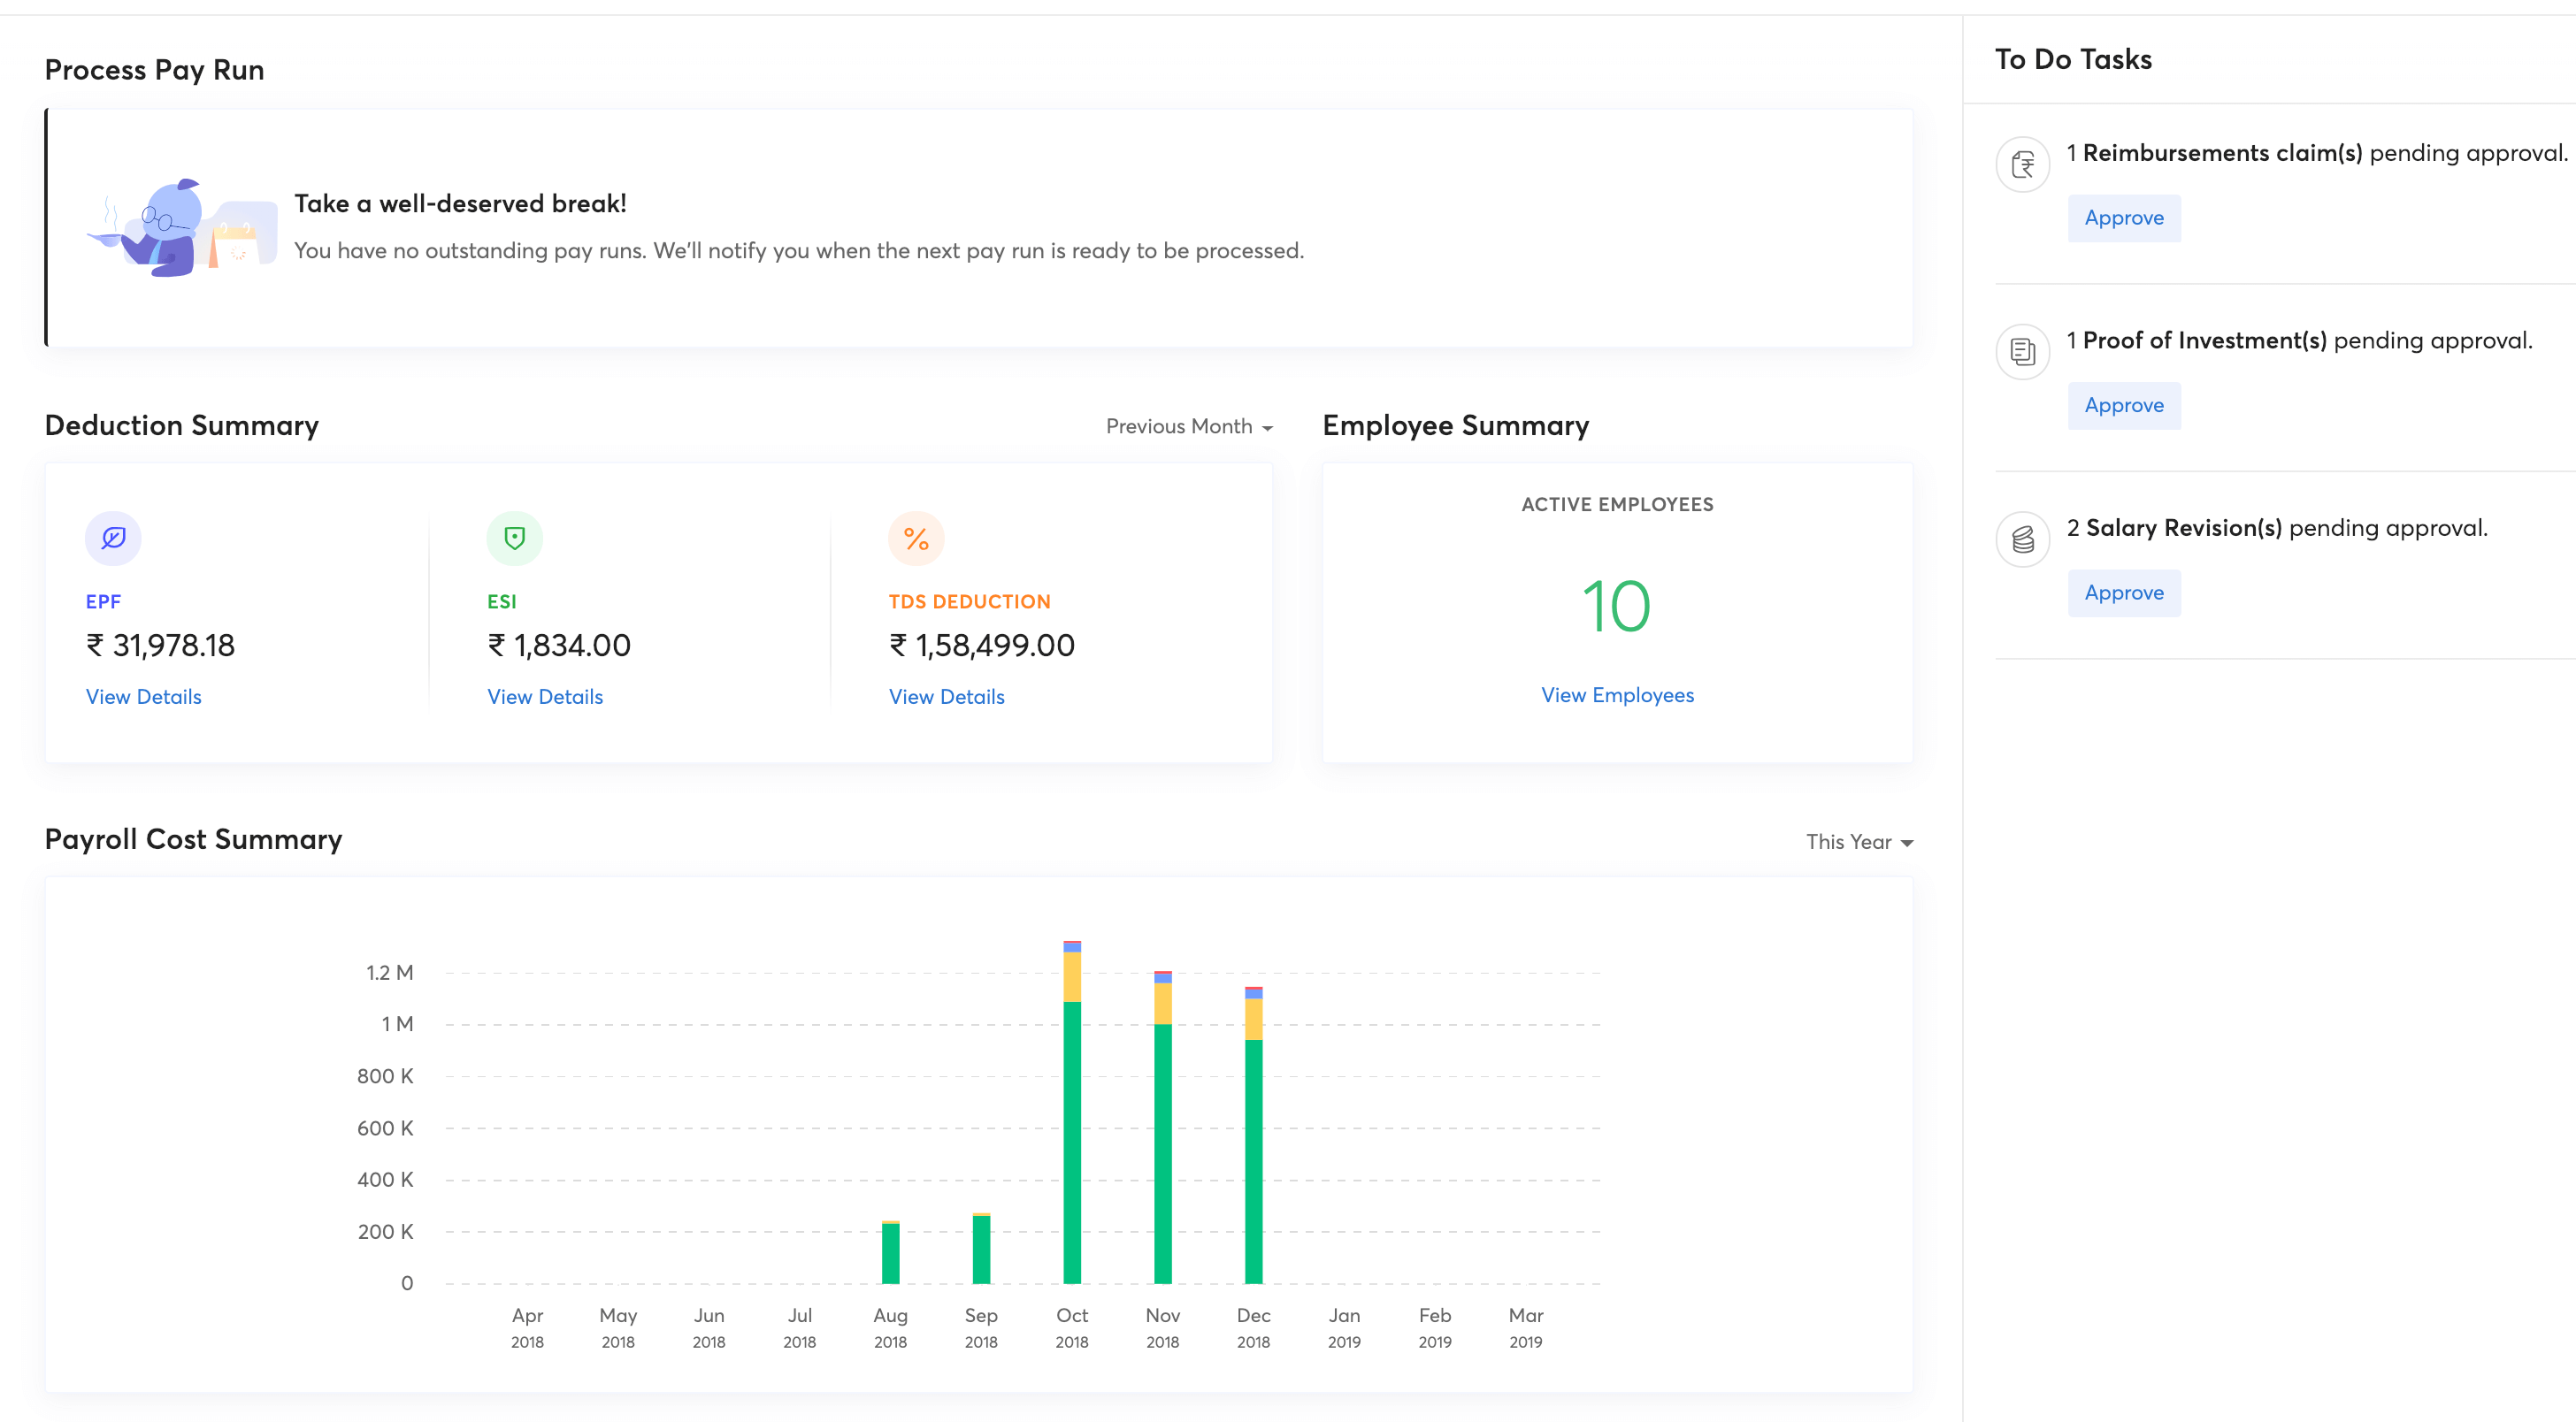This screenshot has width=2576, height=1422.
Task: Approve the pending Reimbursements claim
Action: pos(2123,218)
